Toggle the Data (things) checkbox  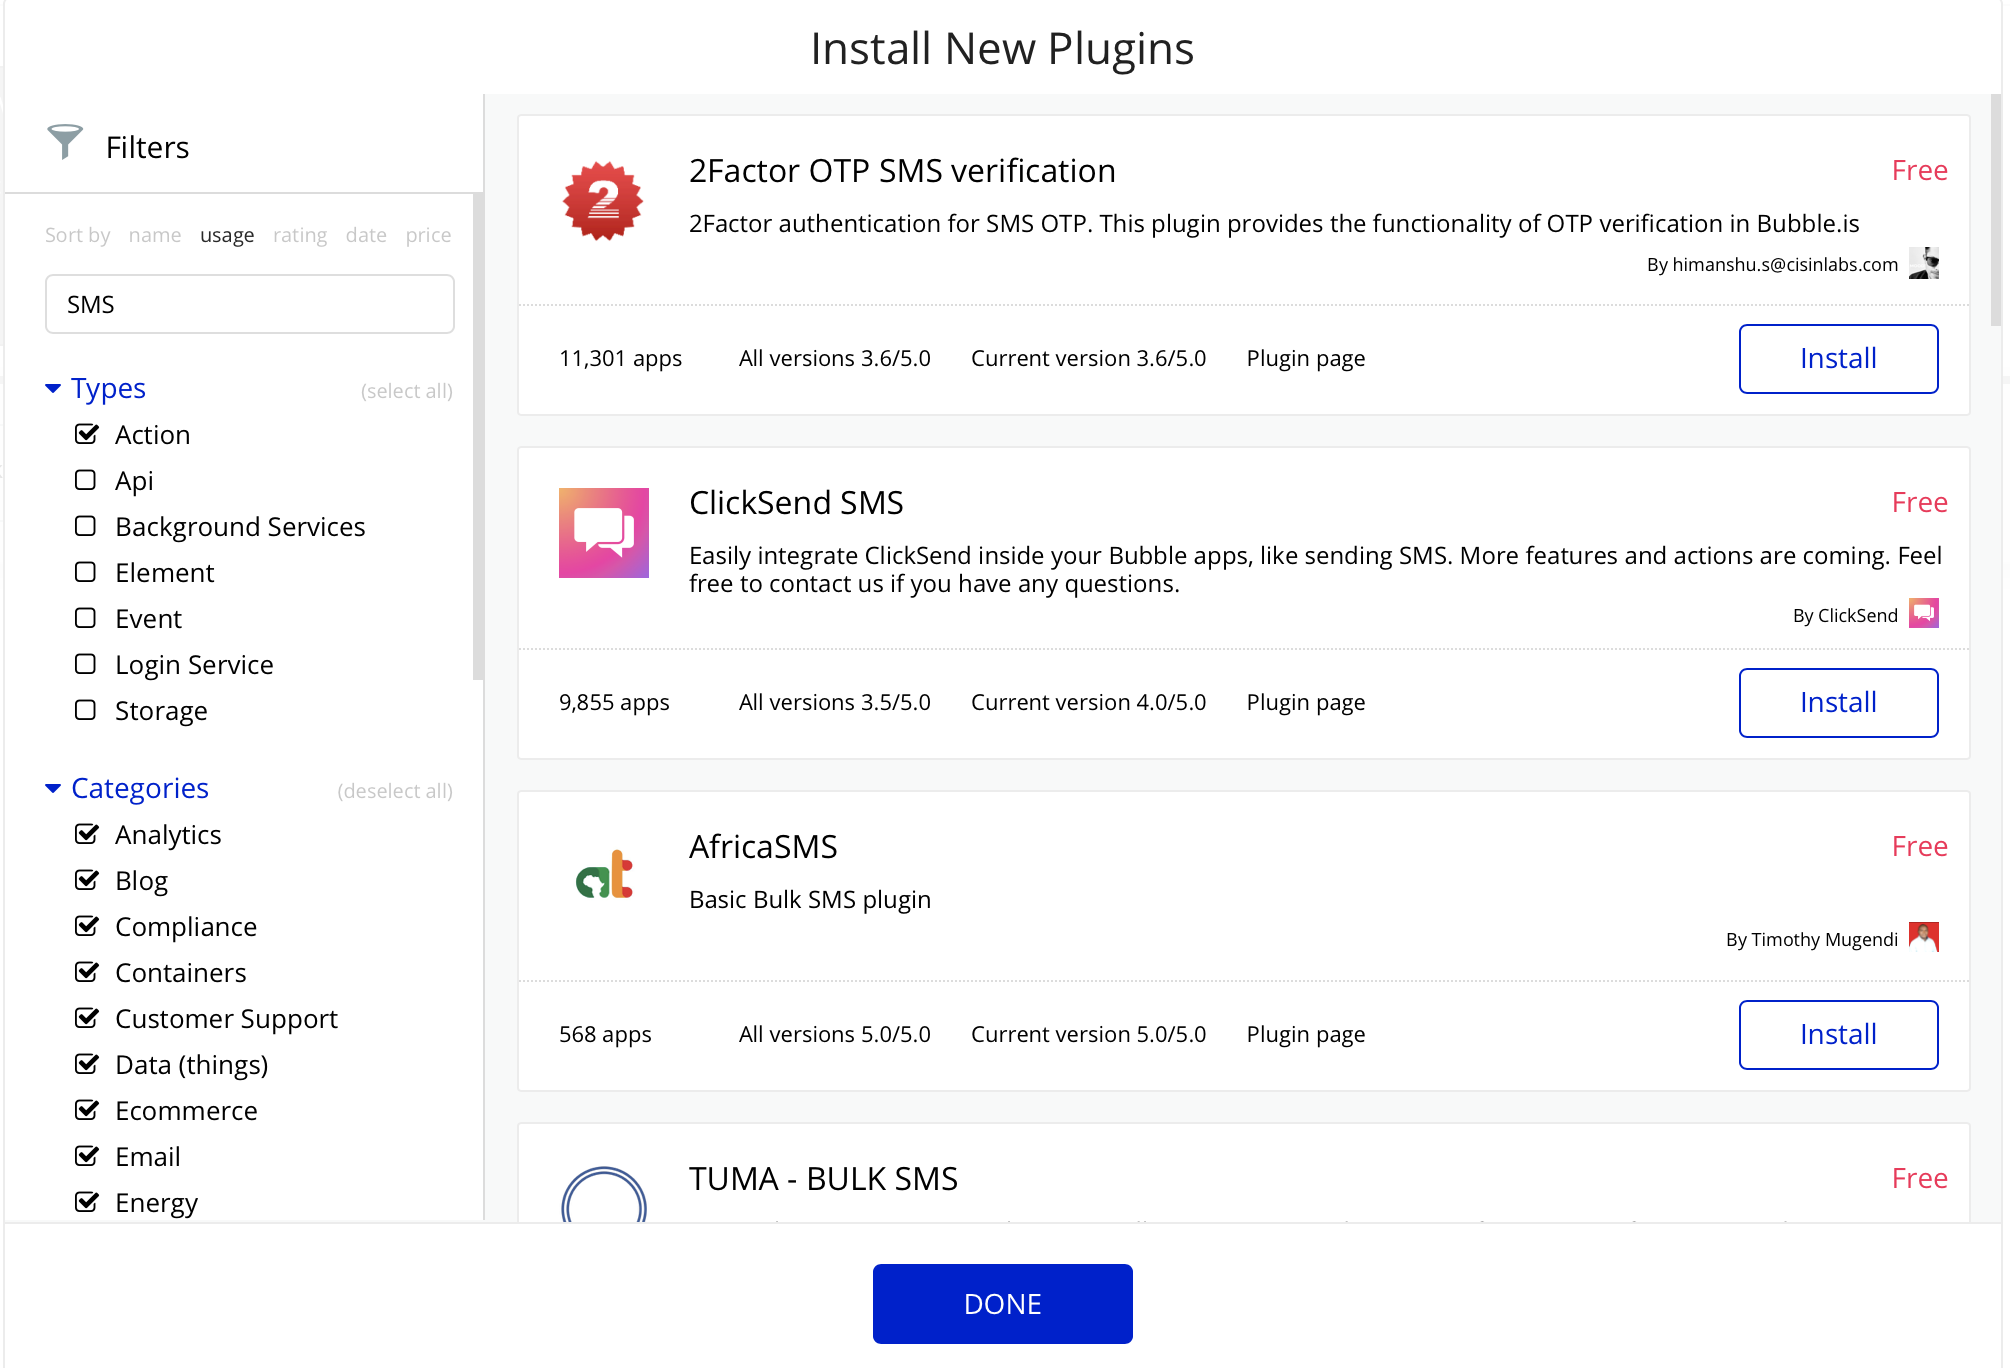(87, 1064)
